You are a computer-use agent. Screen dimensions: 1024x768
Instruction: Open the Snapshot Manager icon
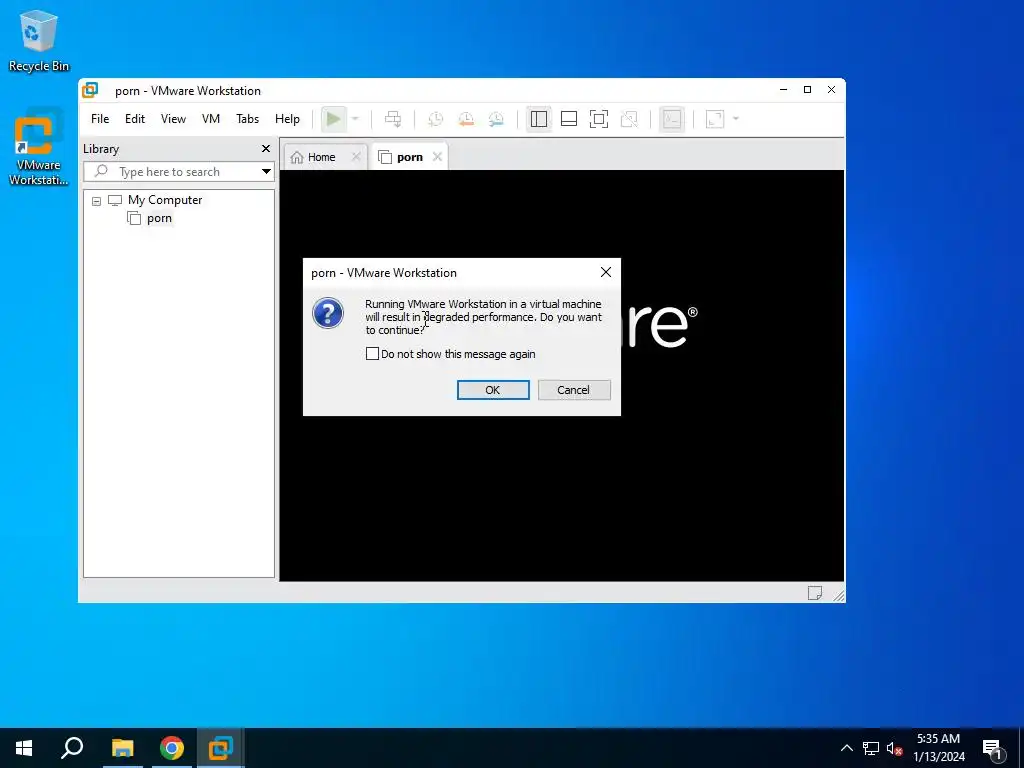(x=496, y=119)
